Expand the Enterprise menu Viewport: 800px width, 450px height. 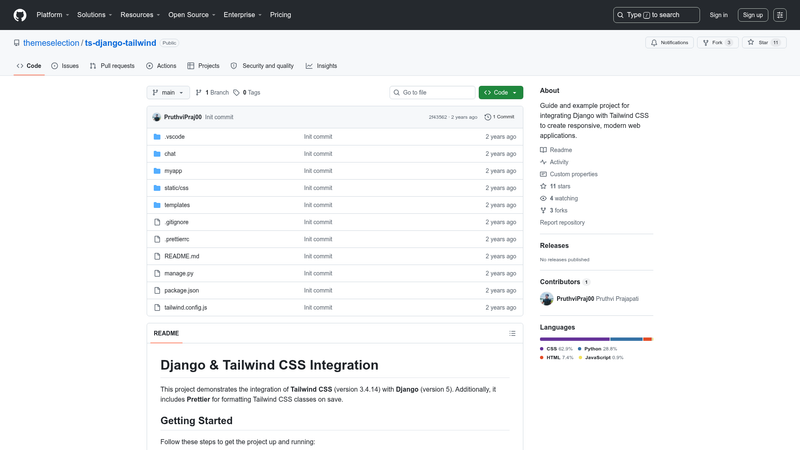(x=242, y=15)
